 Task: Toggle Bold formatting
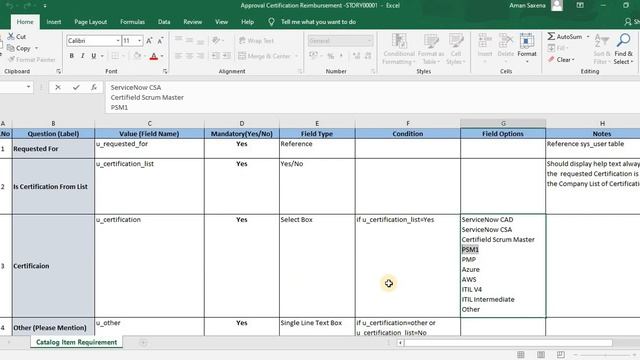[x=71, y=56]
